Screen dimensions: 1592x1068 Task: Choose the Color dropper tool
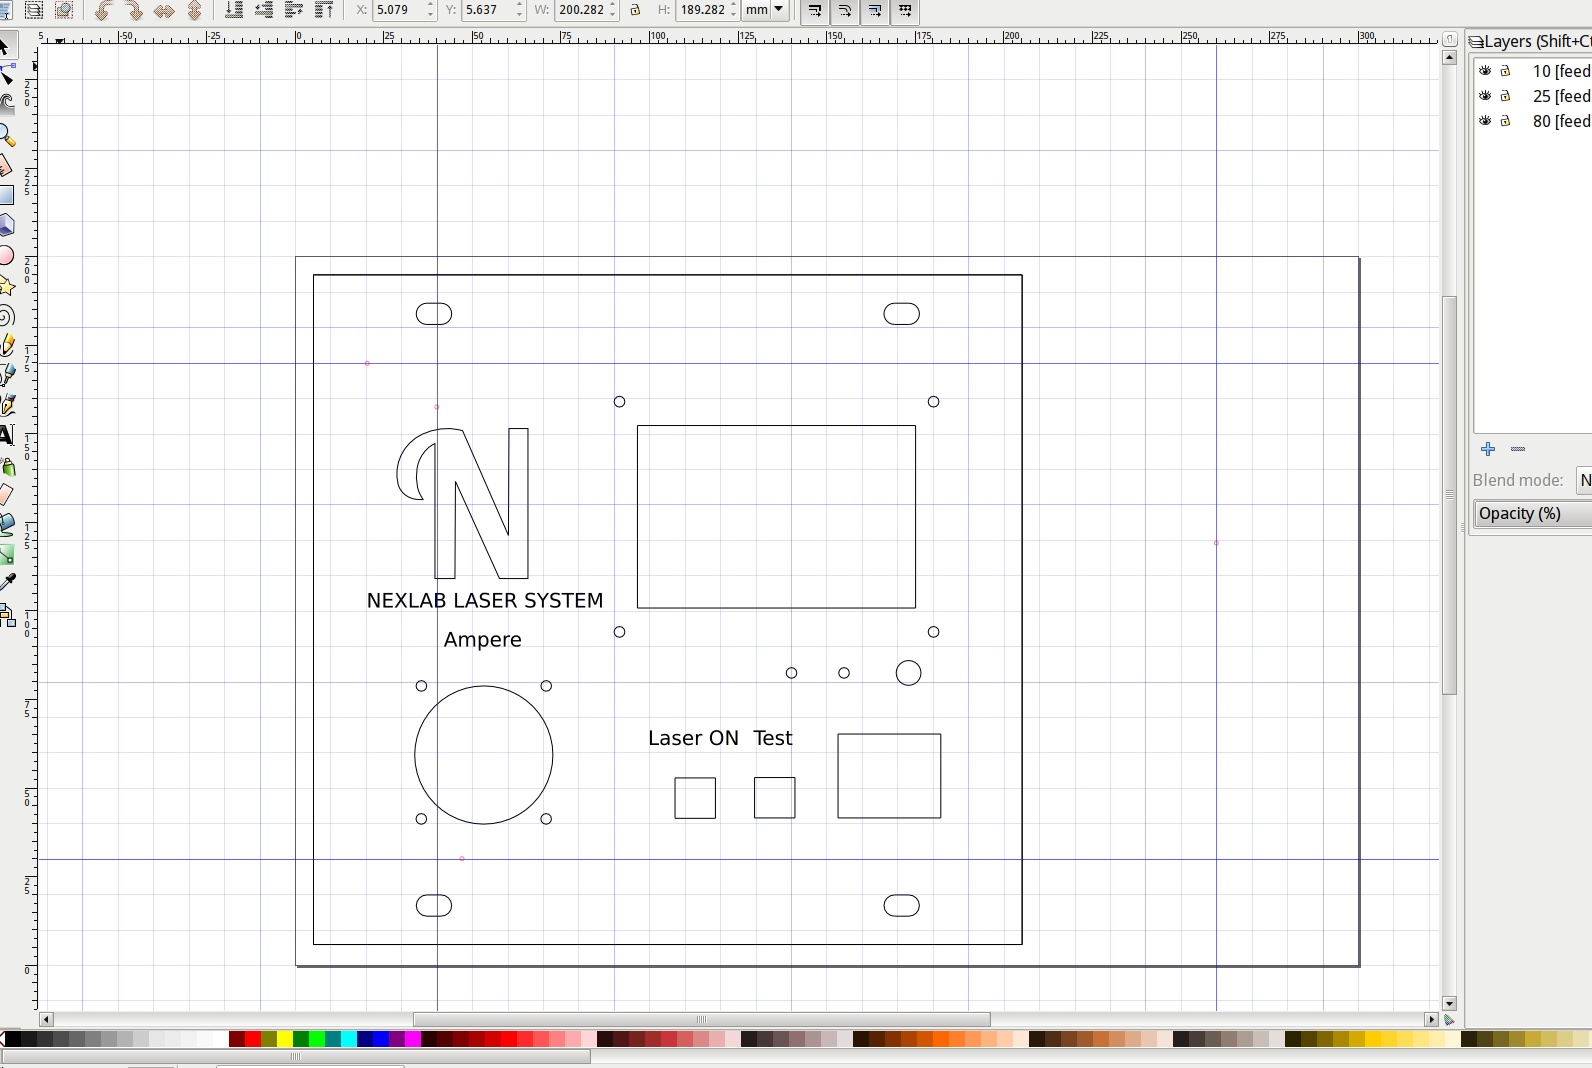(x=8, y=581)
